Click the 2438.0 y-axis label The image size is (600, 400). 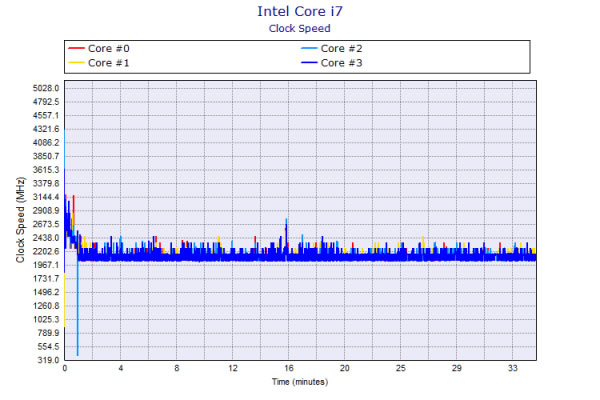[46, 238]
